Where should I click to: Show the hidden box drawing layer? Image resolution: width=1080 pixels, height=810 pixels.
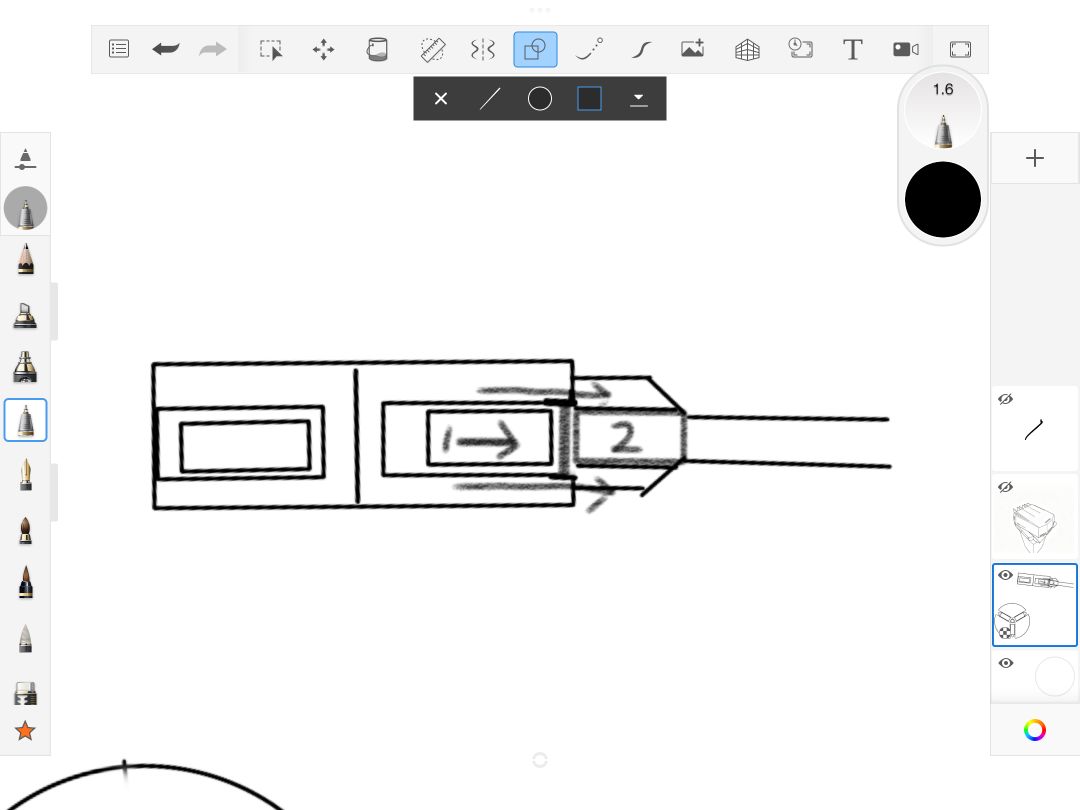[1006, 487]
